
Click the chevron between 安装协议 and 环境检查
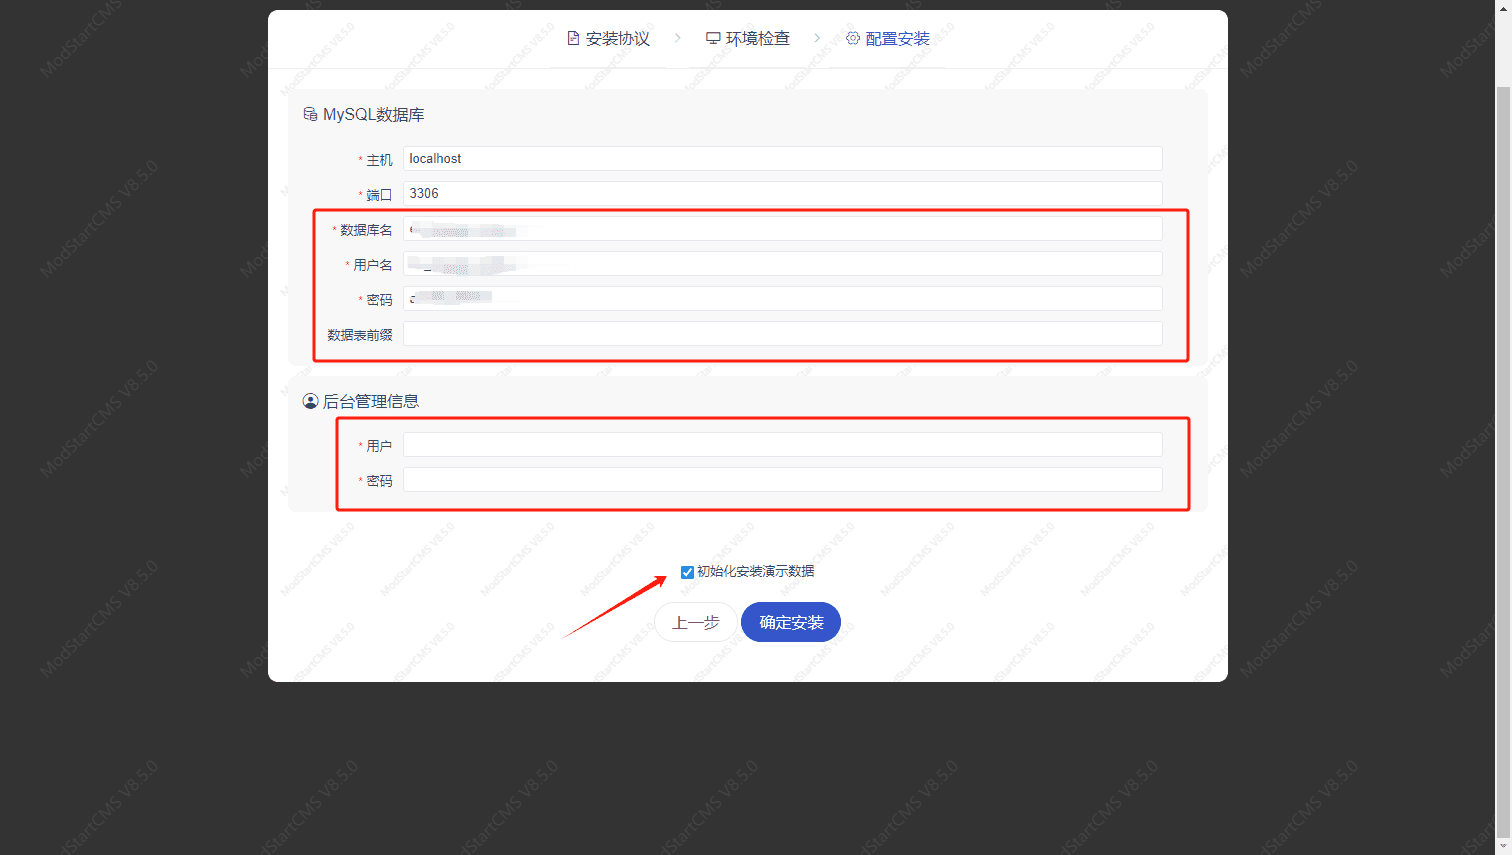point(678,38)
